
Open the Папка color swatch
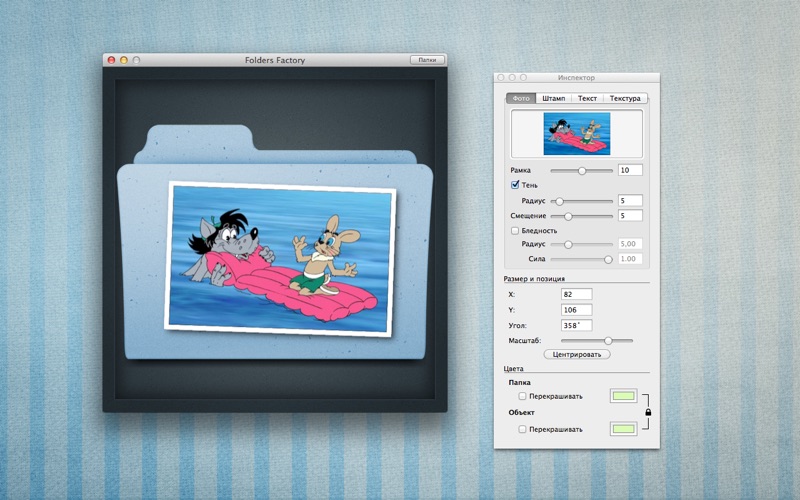(623, 396)
